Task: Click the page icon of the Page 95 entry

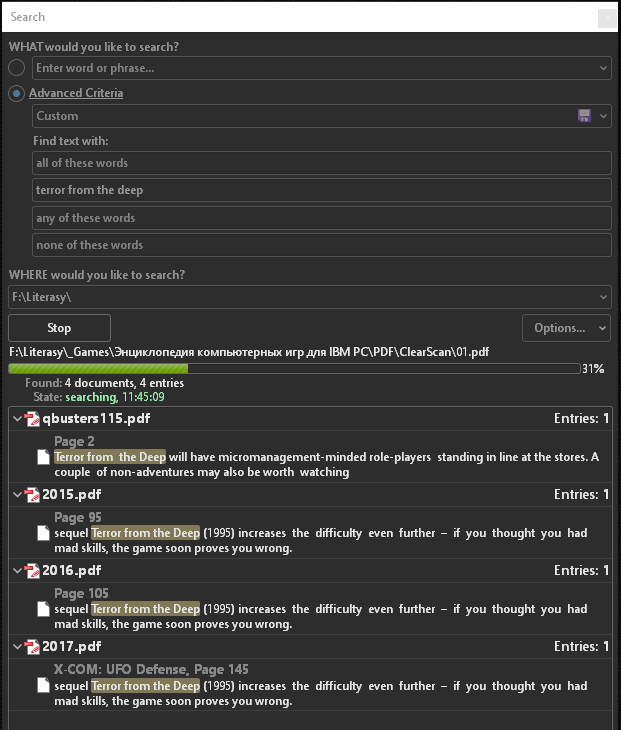Action: coord(43,533)
